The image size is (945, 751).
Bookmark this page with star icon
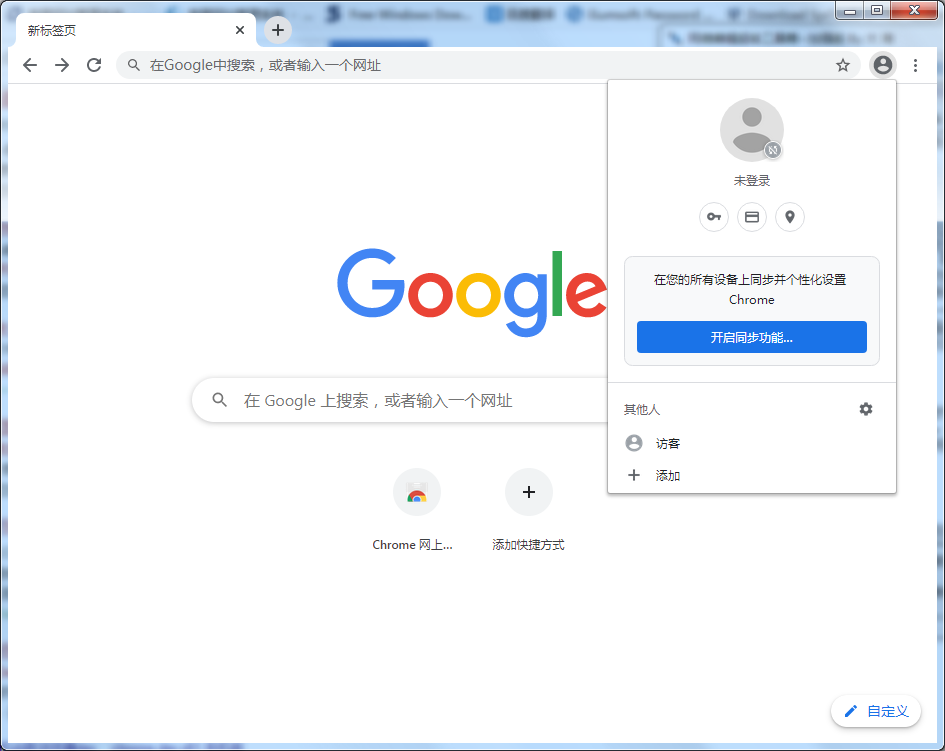[843, 65]
